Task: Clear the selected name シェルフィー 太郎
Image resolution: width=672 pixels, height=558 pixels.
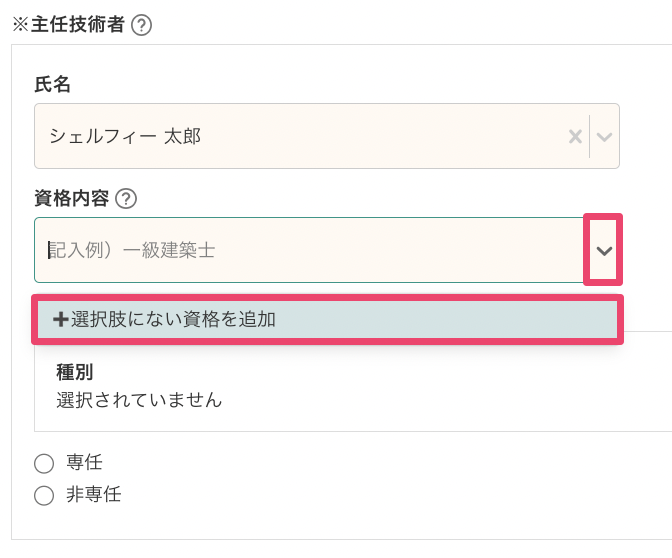Action: click(x=575, y=136)
